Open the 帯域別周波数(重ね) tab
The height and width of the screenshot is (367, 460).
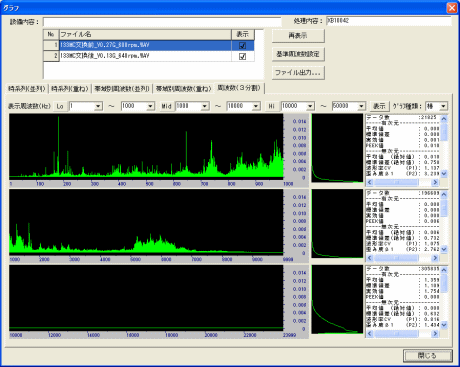point(184,89)
